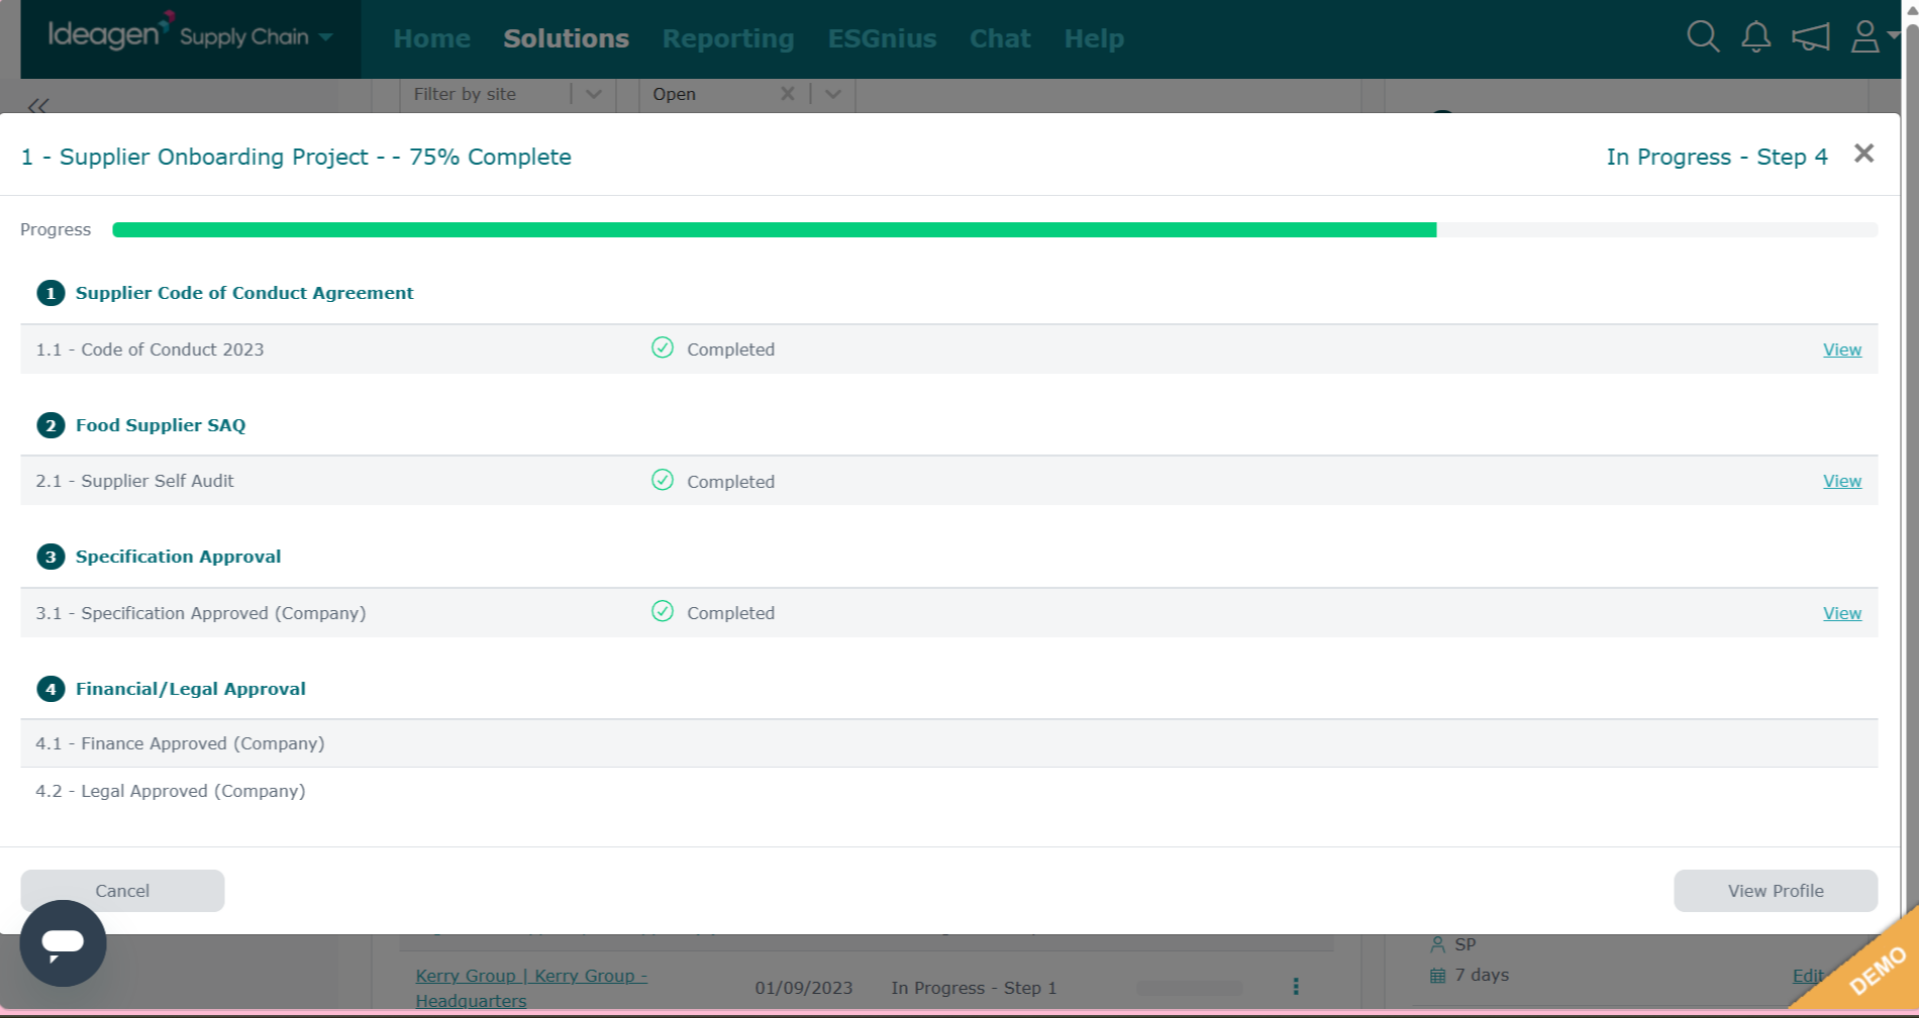Click Food Supplier SAQ heading
The width and height of the screenshot is (1920, 1018).
160,425
